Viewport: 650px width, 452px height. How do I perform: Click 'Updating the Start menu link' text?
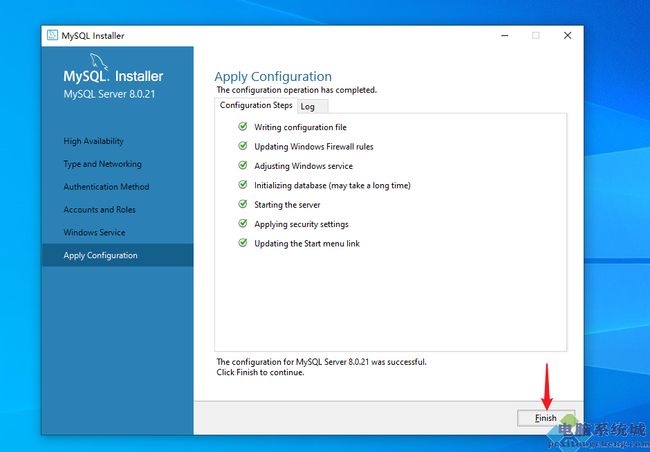307,244
